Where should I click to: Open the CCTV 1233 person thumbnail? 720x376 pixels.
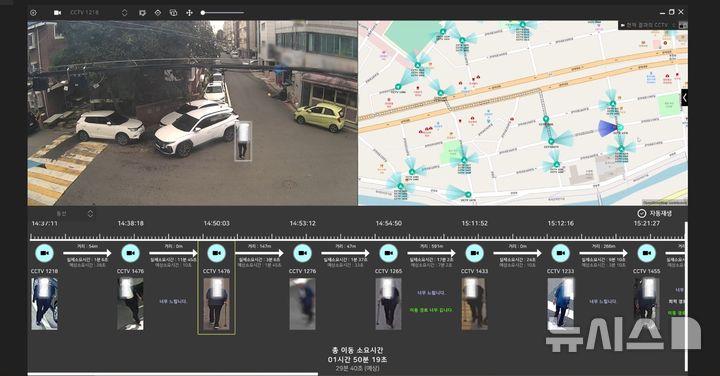pyautogui.click(x=561, y=303)
